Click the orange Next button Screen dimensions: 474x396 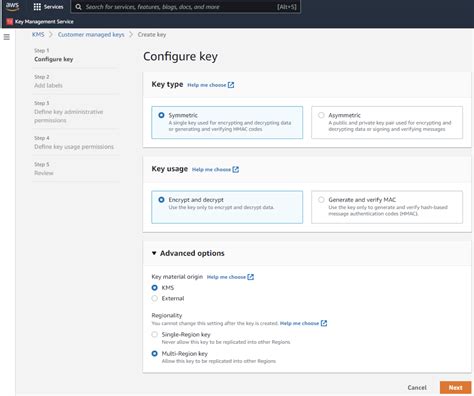pos(455,388)
